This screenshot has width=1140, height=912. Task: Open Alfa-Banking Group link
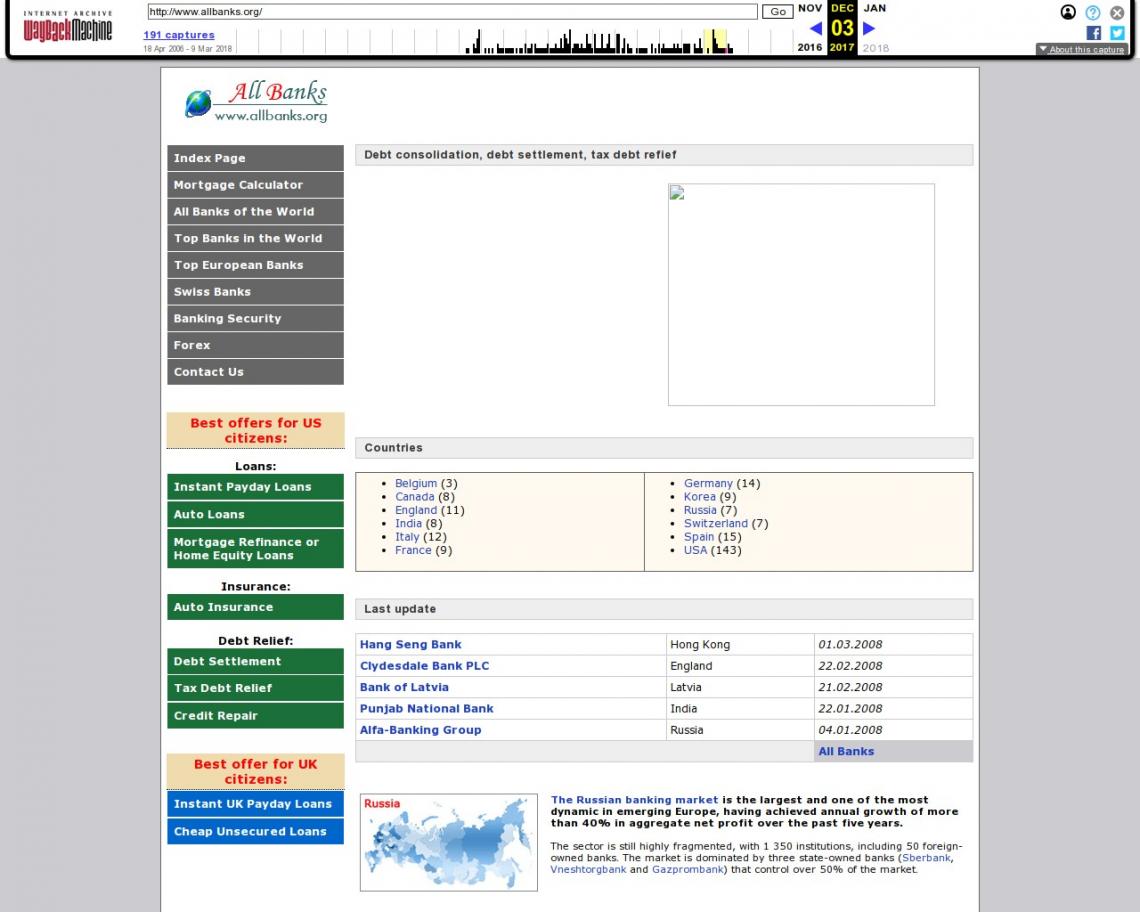coord(420,730)
